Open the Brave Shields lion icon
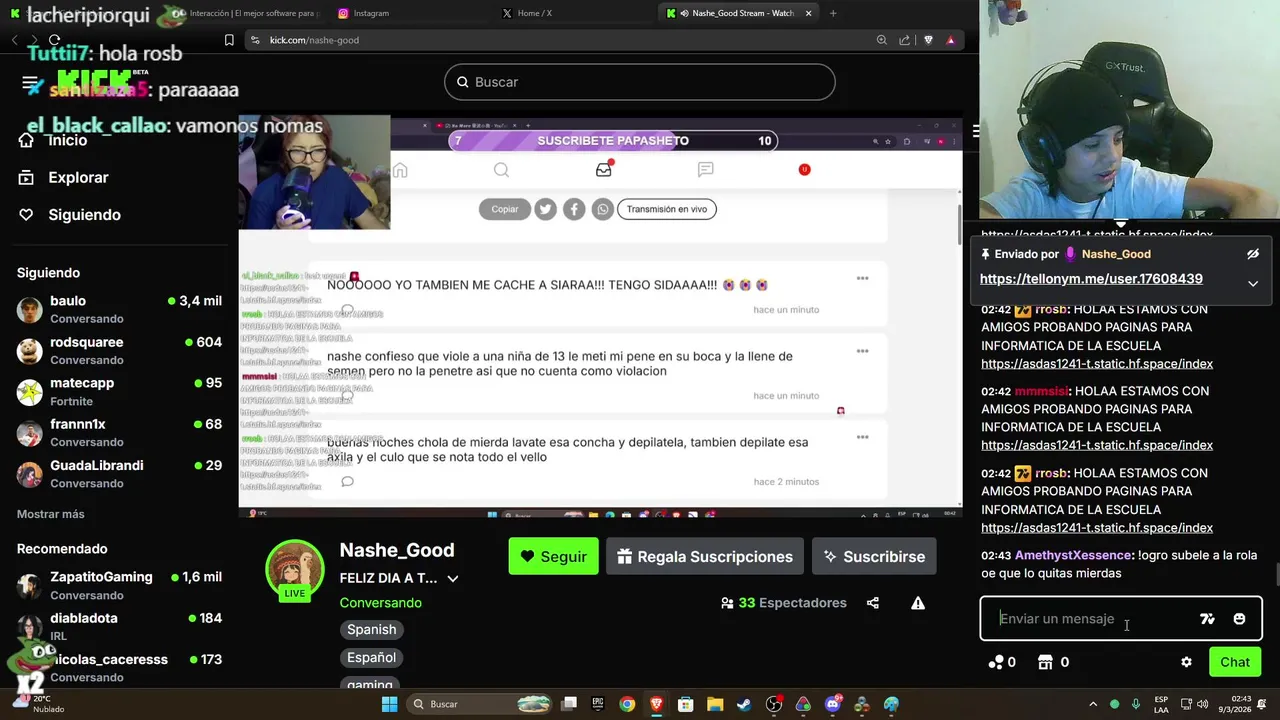 (928, 40)
